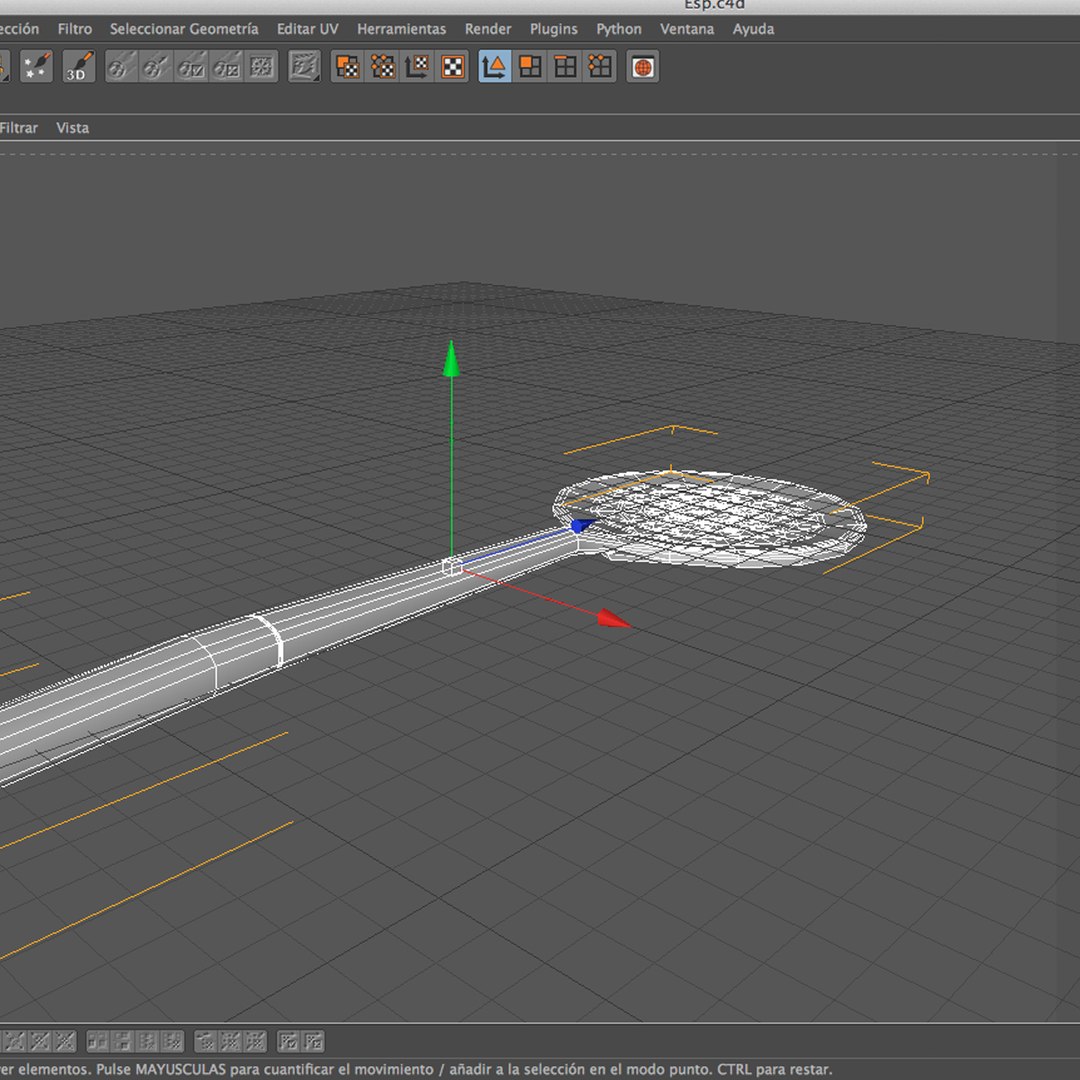Open the Python menu
Viewport: 1080px width, 1080px height.
619,29
